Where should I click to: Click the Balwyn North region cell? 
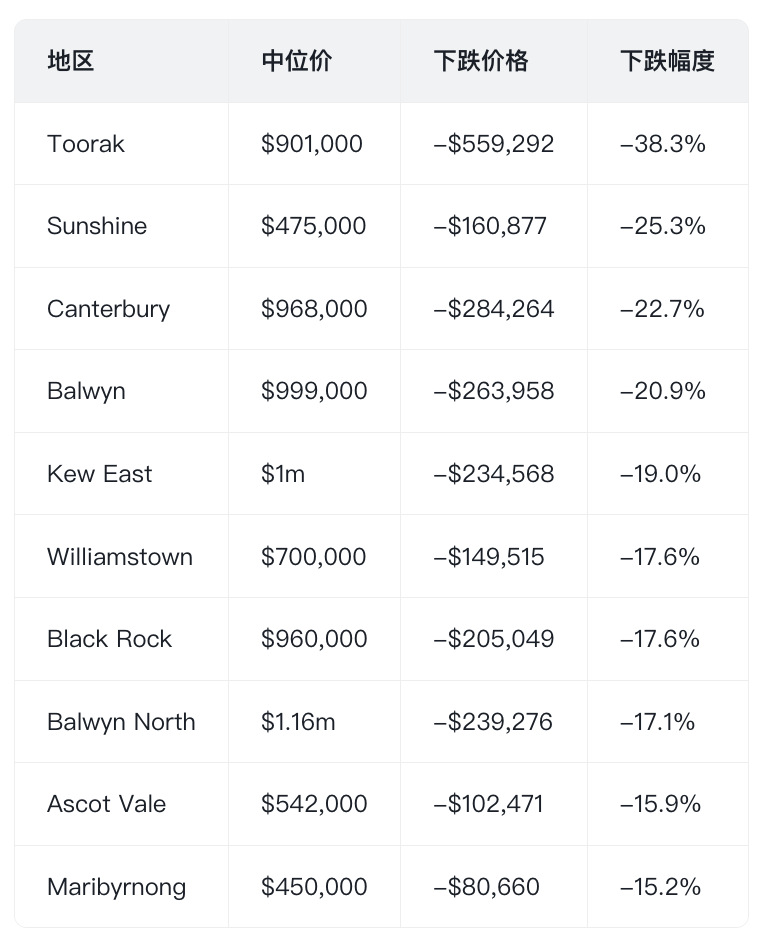coord(121,722)
